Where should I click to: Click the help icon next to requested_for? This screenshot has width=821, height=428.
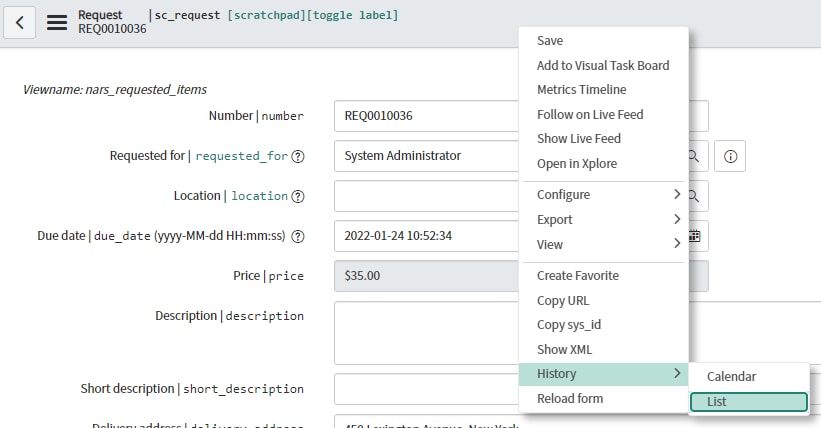pyautogui.click(x=298, y=156)
